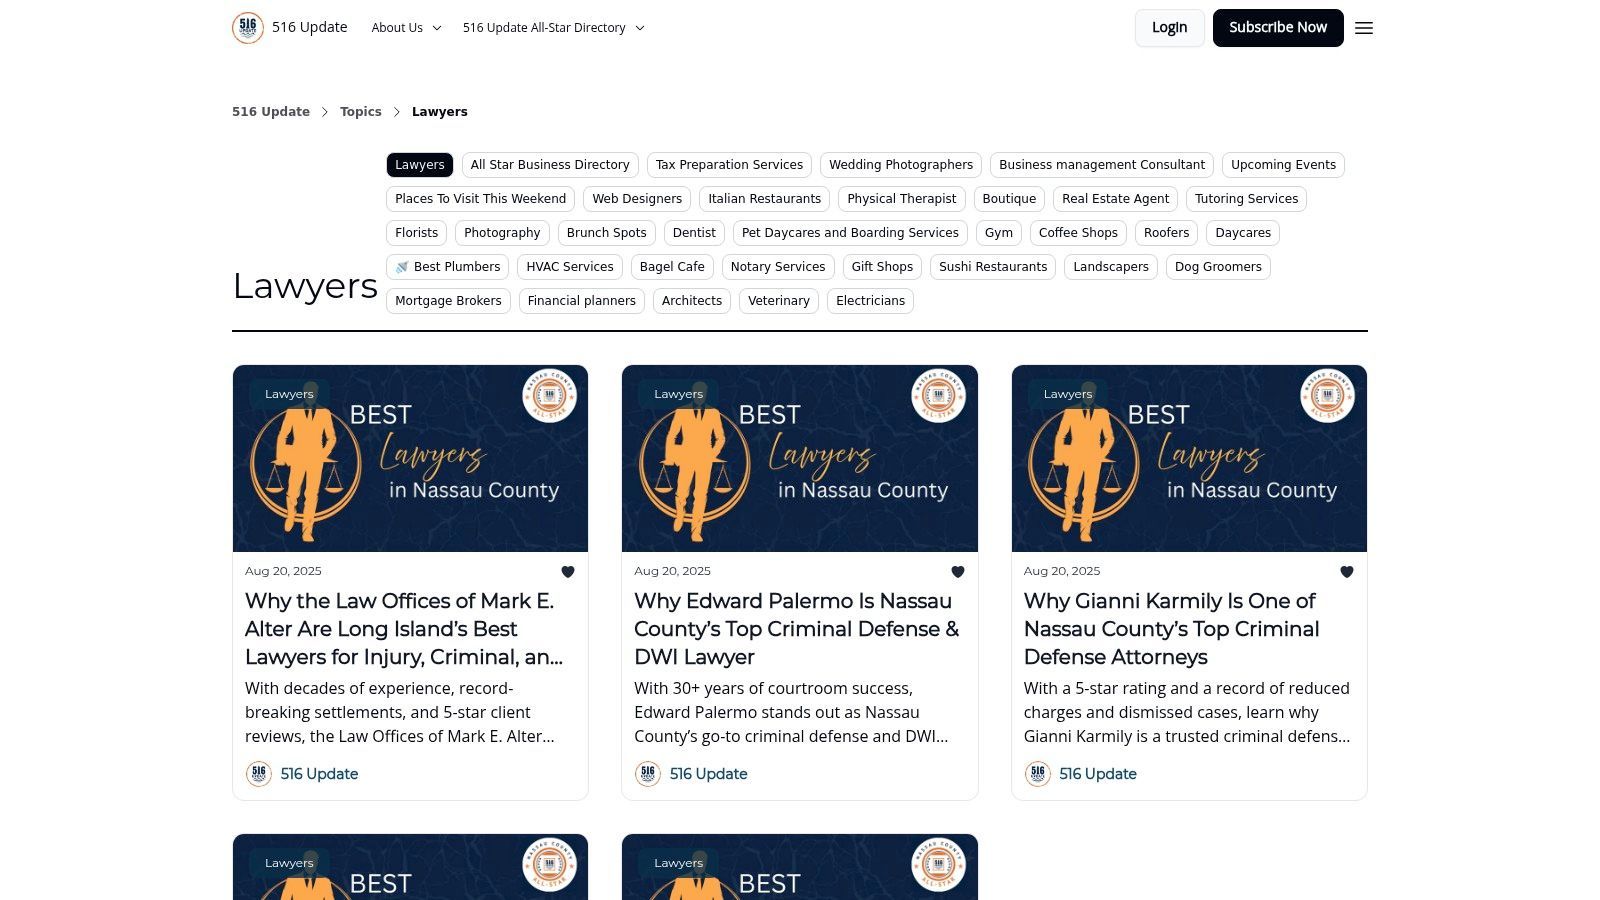Click author avatar under Mark E. Alter article
The image size is (1600, 900).
point(259,774)
